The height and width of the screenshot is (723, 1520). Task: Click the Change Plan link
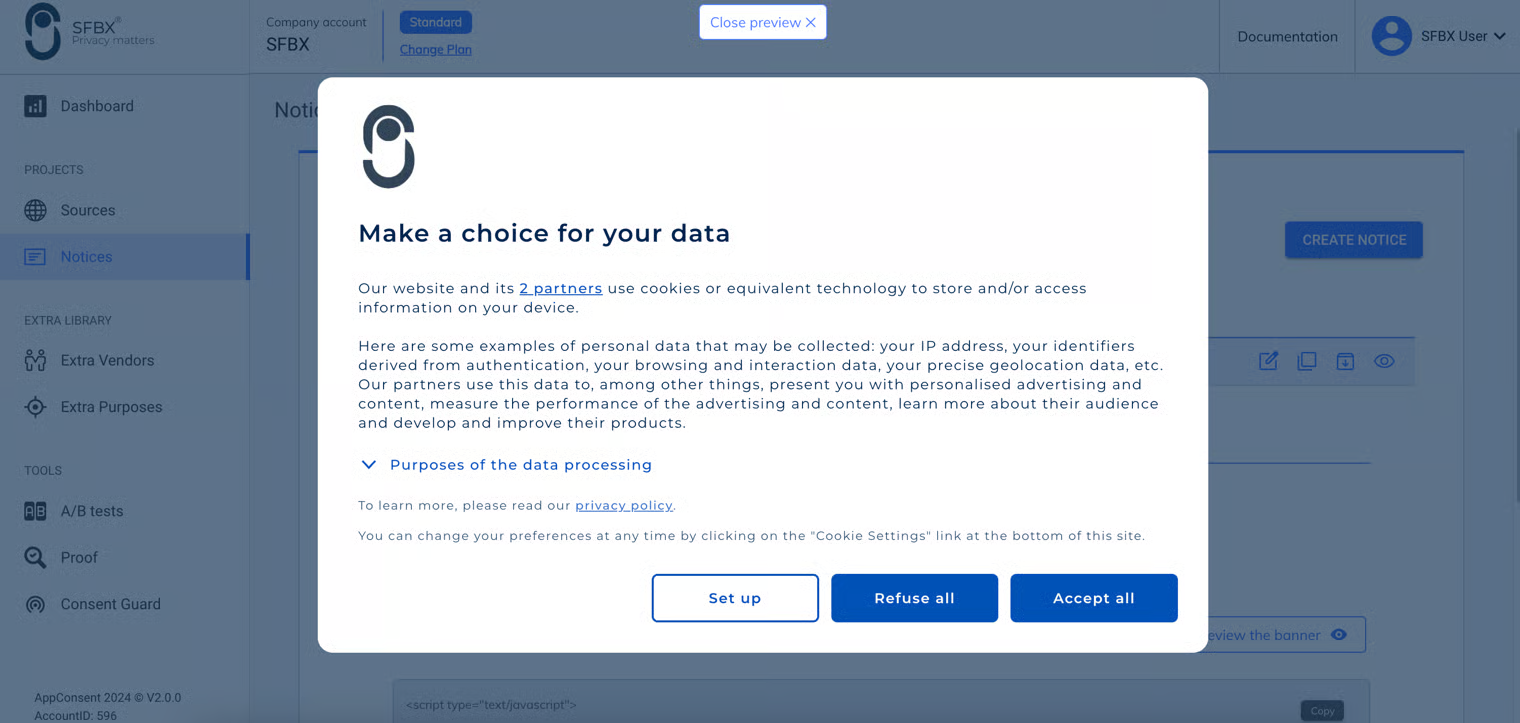click(435, 49)
